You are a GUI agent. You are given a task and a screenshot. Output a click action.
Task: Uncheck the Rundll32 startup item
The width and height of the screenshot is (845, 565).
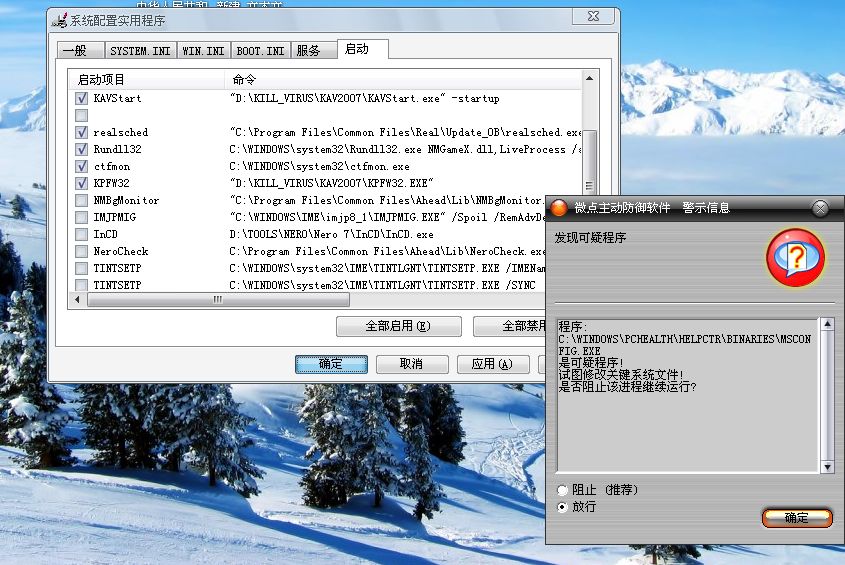point(81,149)
